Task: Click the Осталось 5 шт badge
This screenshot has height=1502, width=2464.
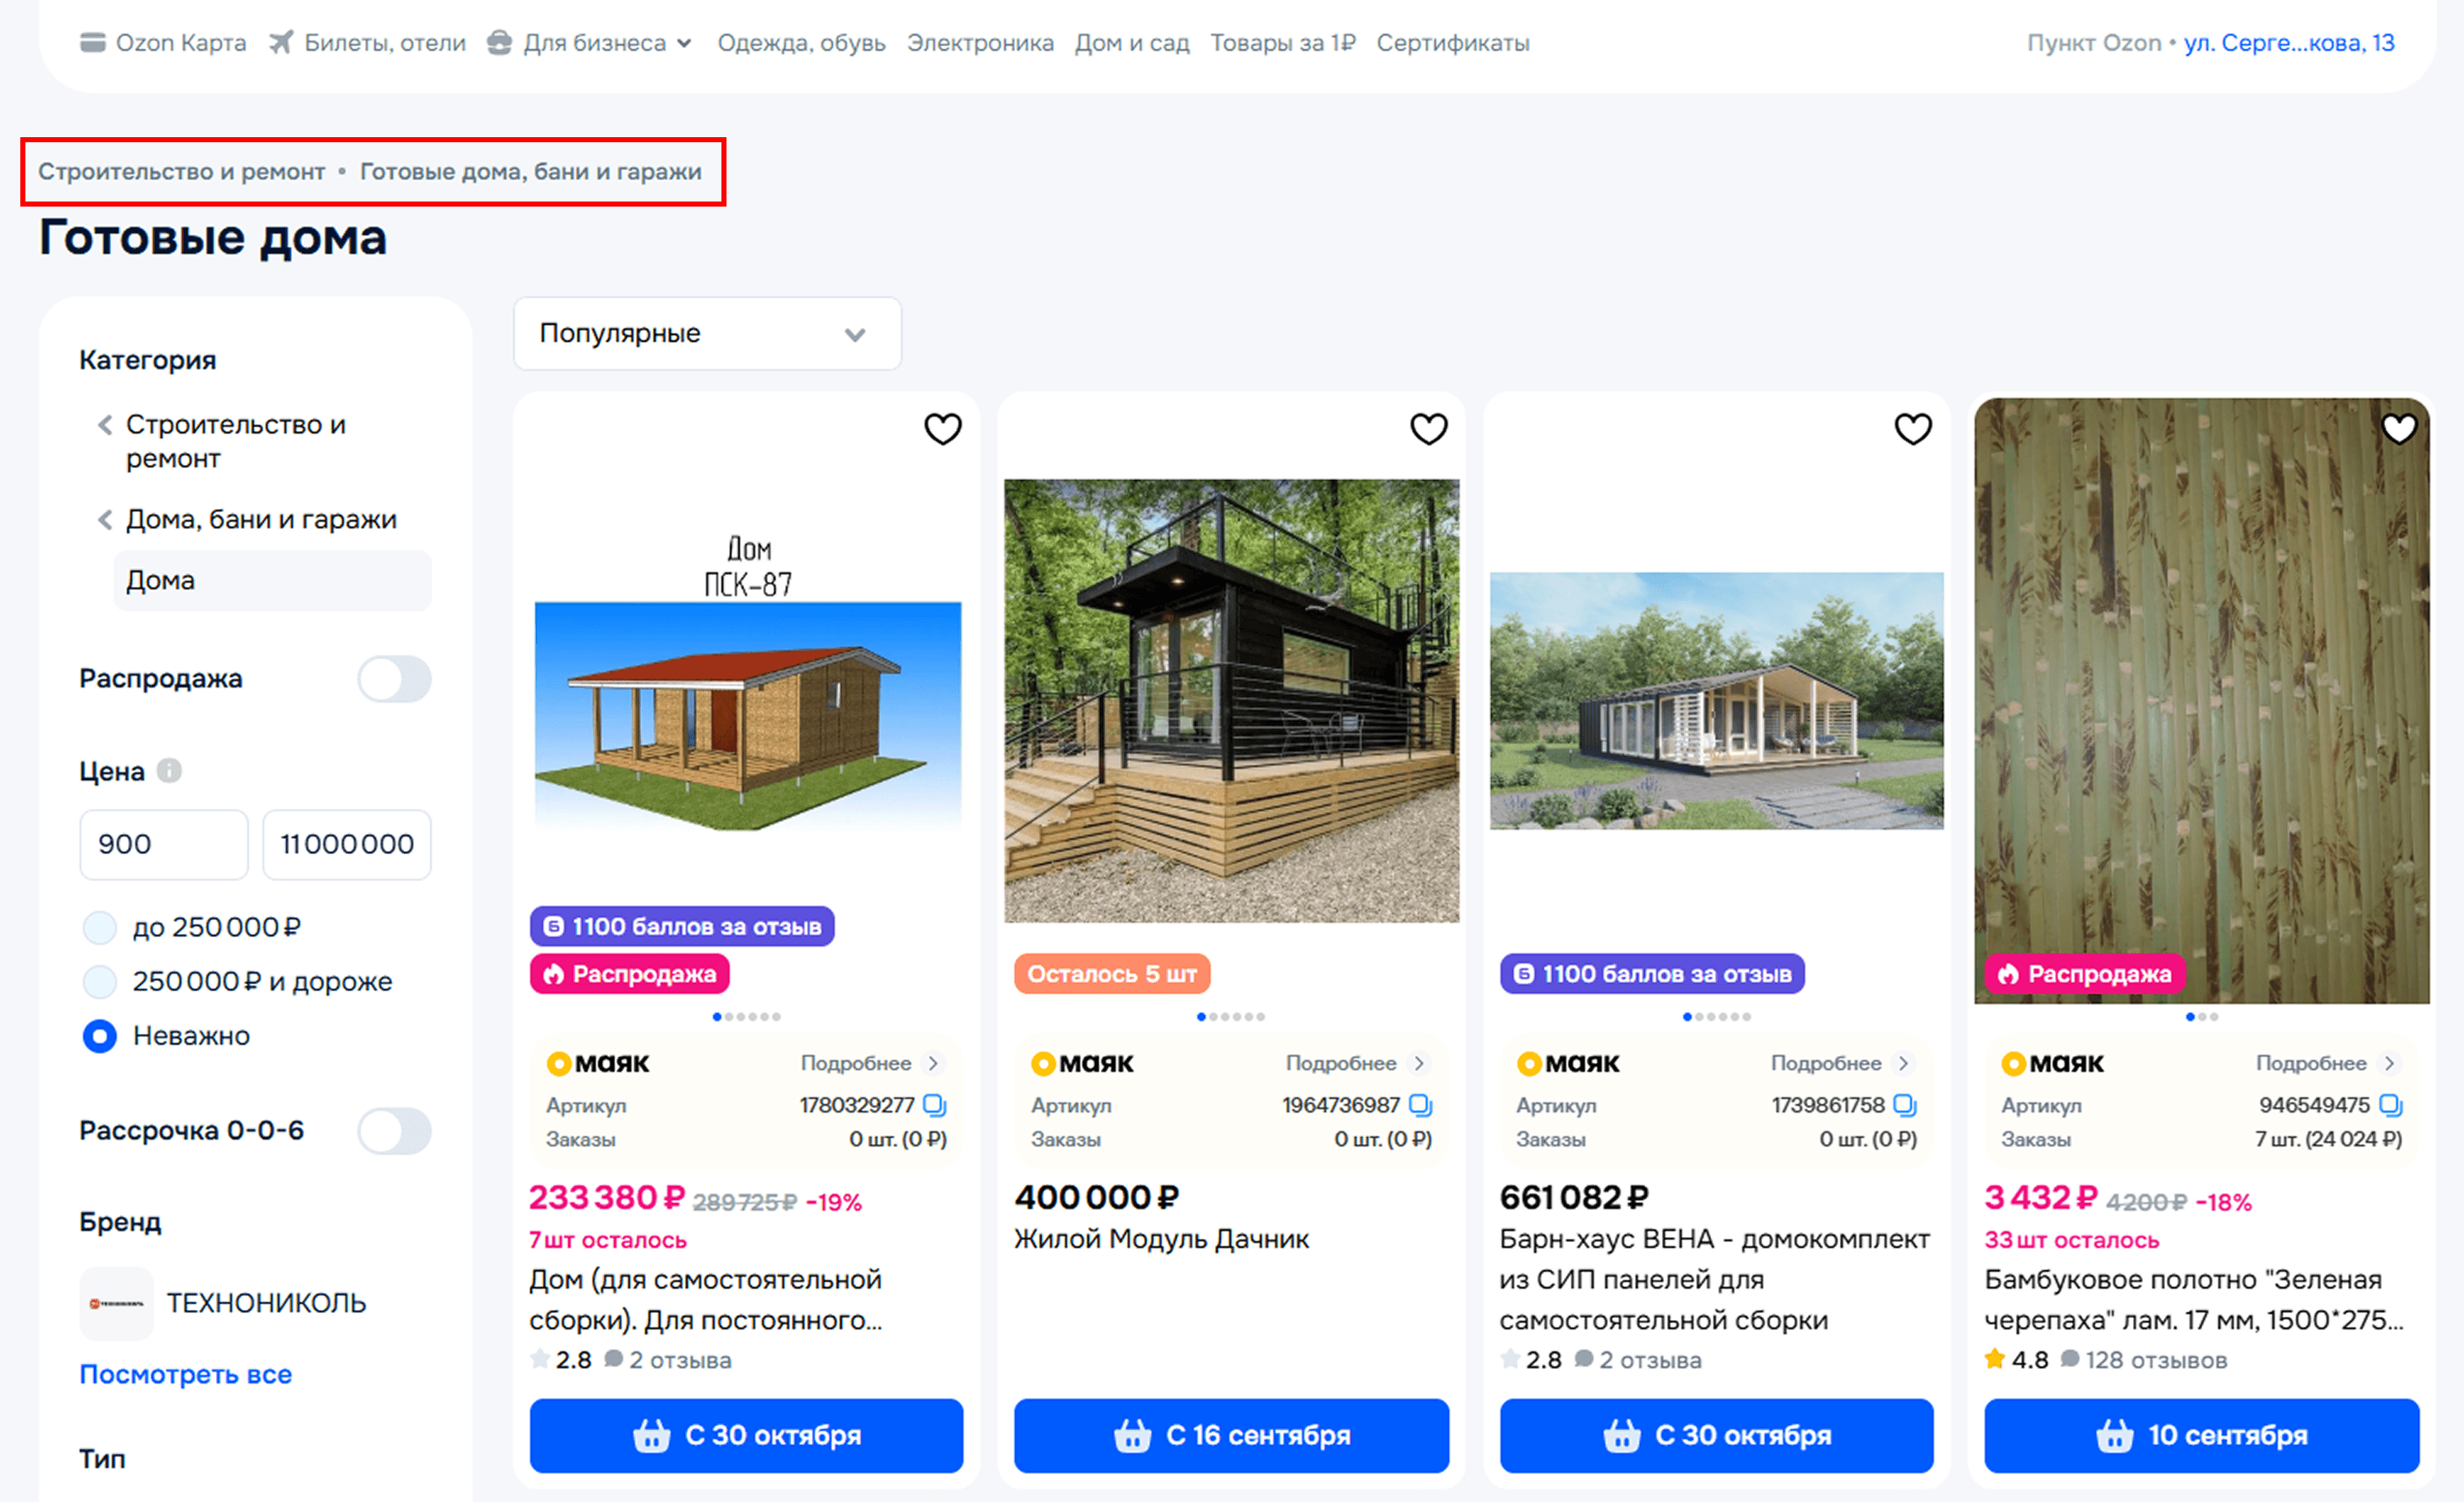Action: tap(1112, 974)
